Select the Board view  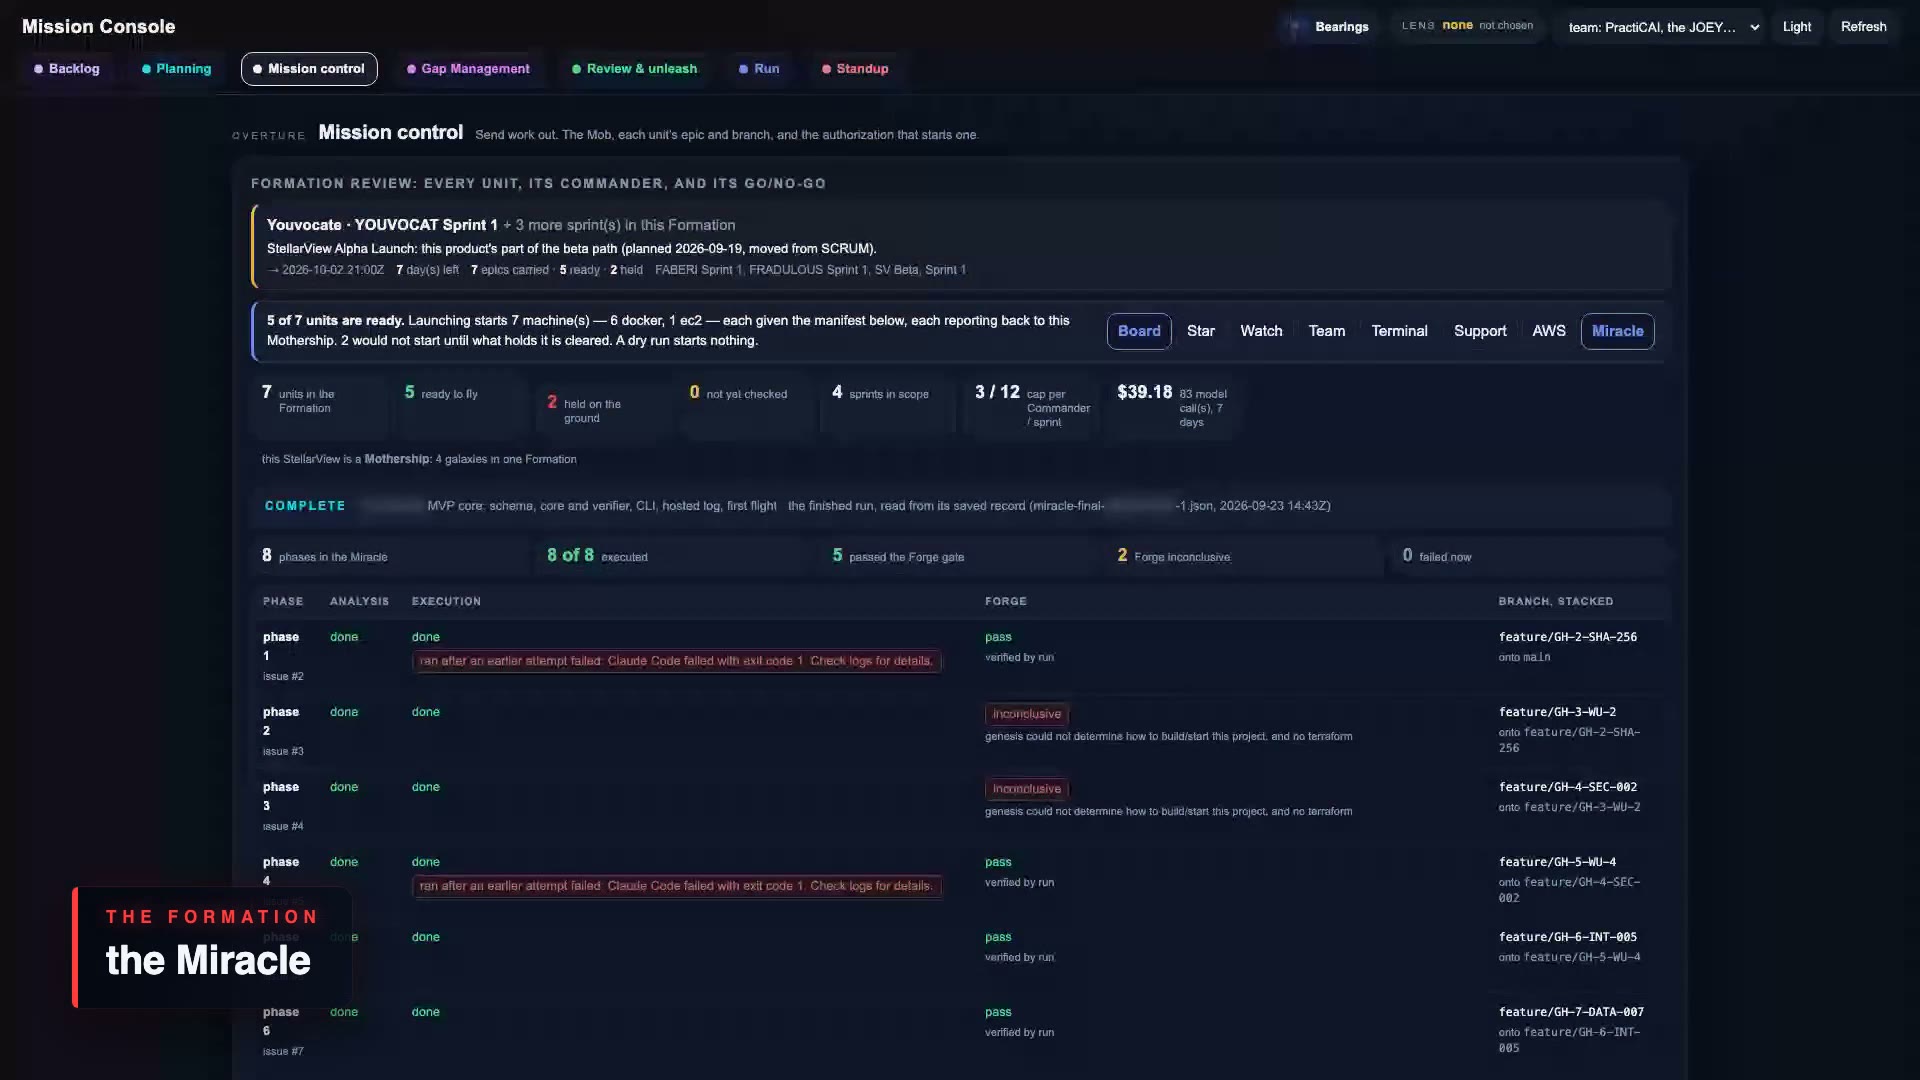pos(1139,331)
